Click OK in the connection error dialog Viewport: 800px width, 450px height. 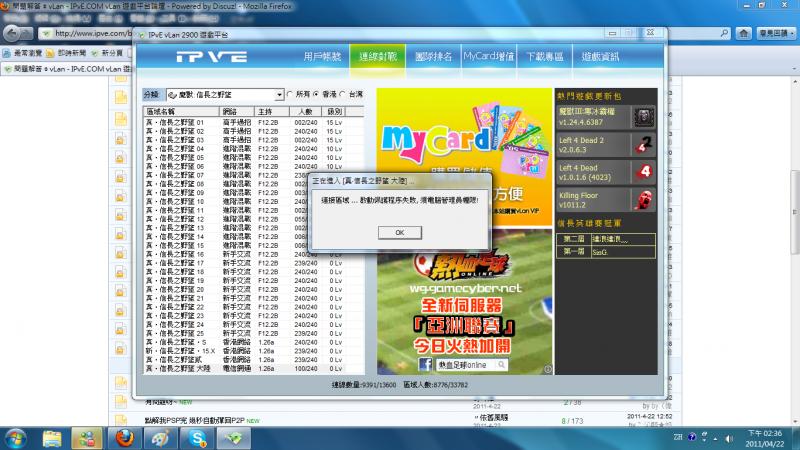pyautogui.click(x=399, y=232)
